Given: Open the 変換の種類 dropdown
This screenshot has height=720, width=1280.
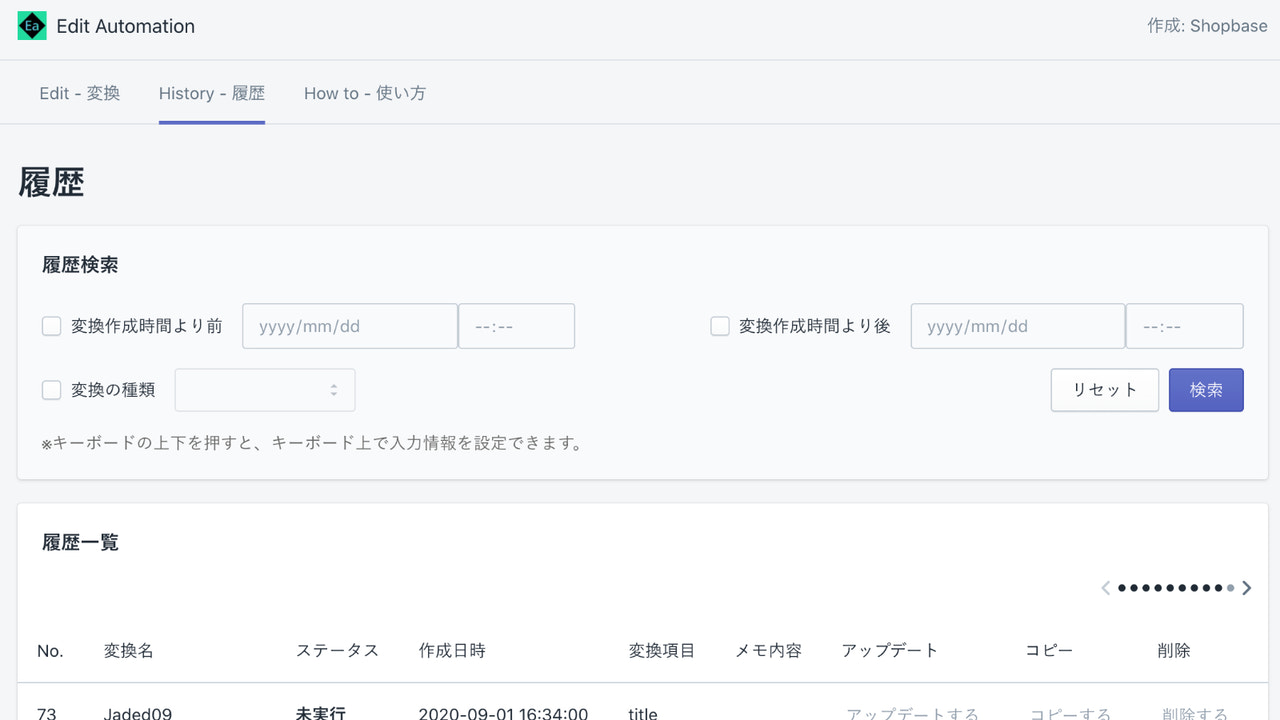Looking at the screenshot, I should click(x=265, y=390).
